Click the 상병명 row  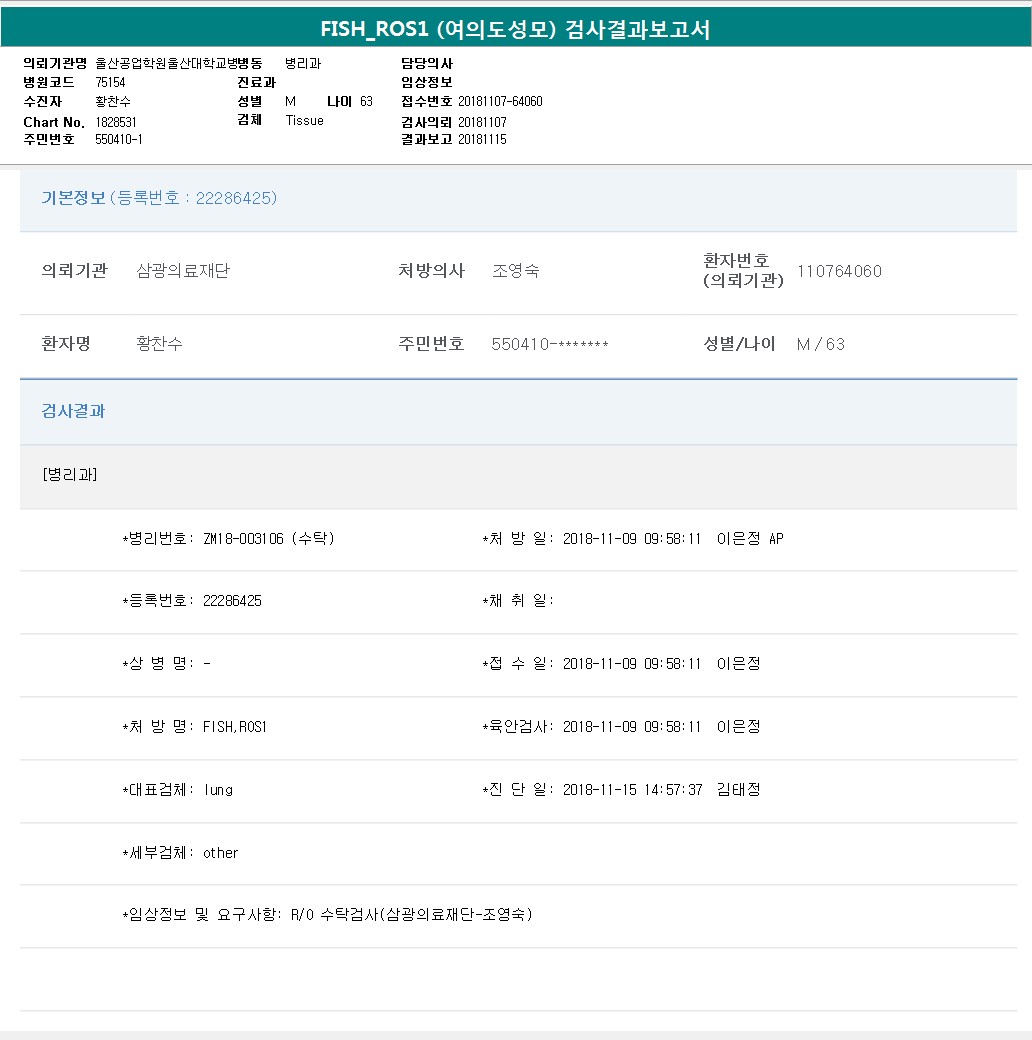pyautogui.click(x=166, y=663)
